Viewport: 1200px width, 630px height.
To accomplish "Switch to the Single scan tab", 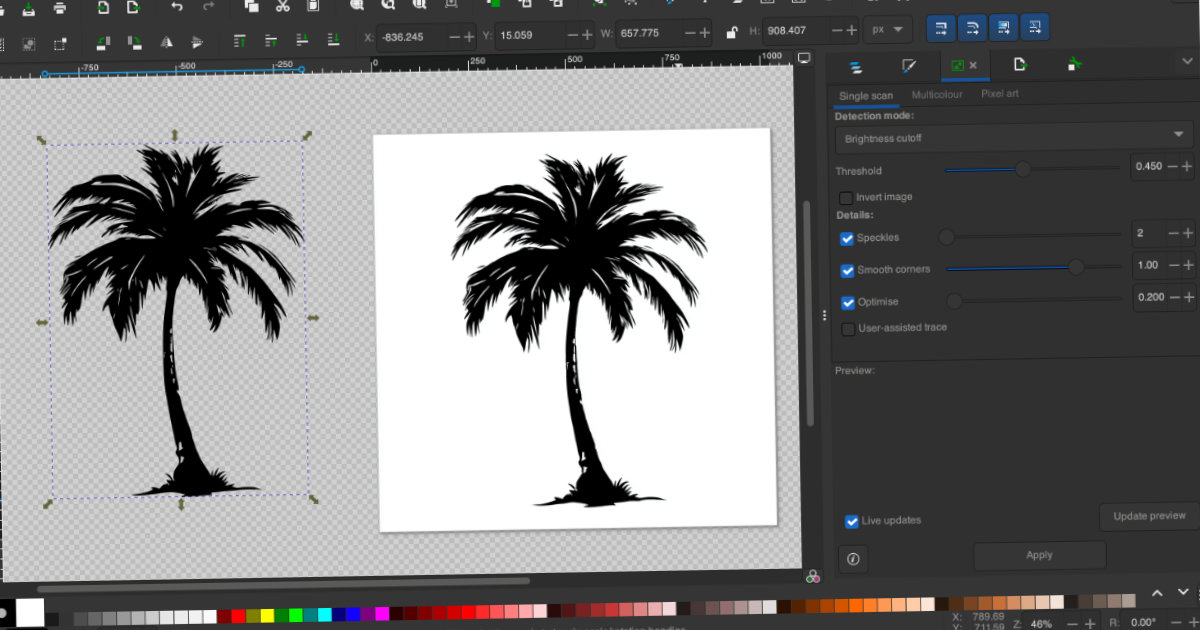I will [x=866, y=95].
